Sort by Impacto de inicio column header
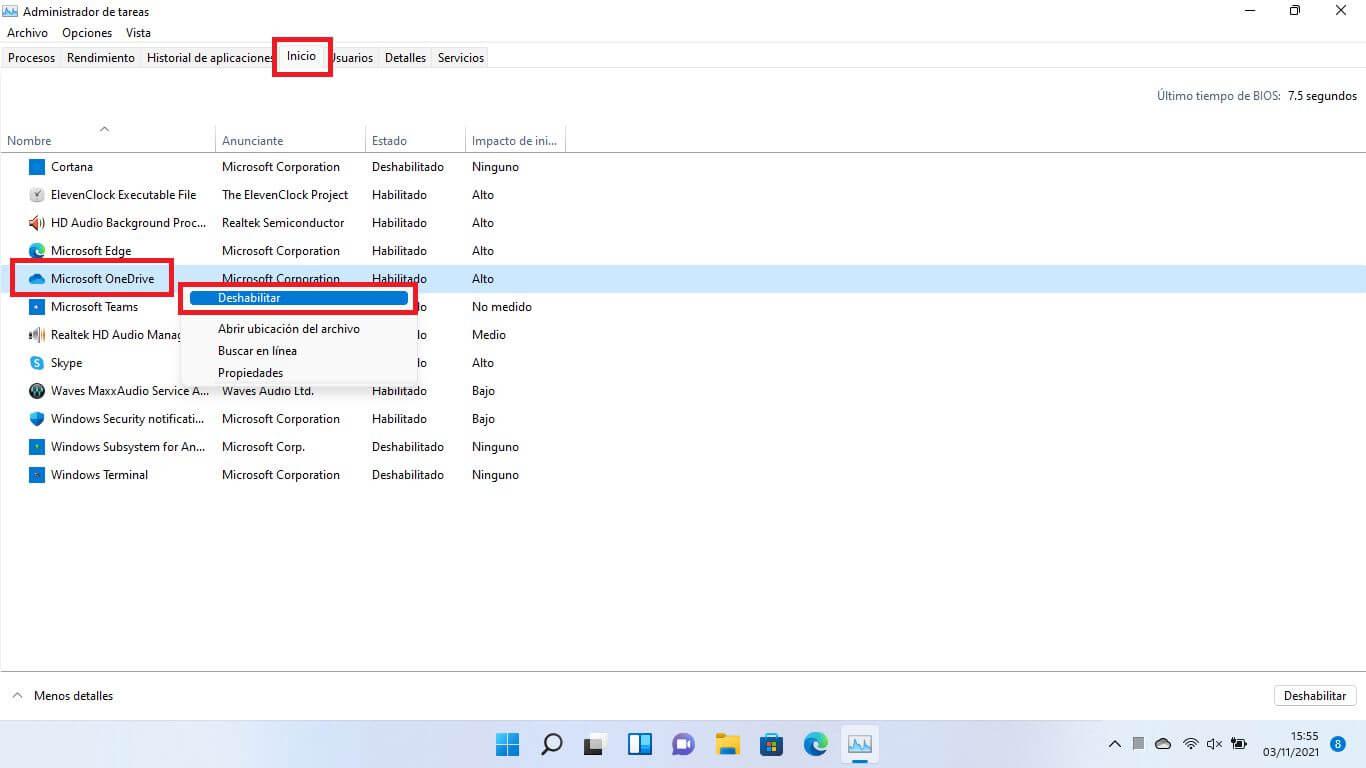1366x768 pixels. click(515, 141)
